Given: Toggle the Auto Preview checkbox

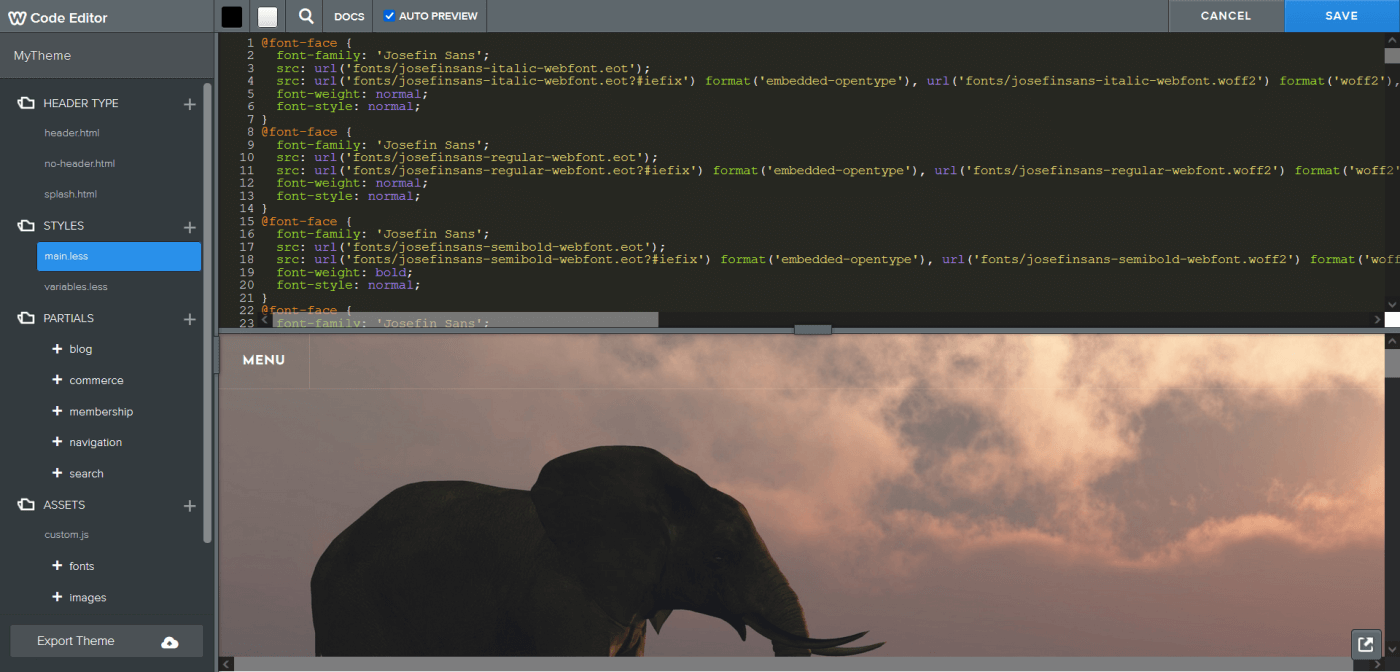Looking at the screenshot, I should (x=390, y=16).
